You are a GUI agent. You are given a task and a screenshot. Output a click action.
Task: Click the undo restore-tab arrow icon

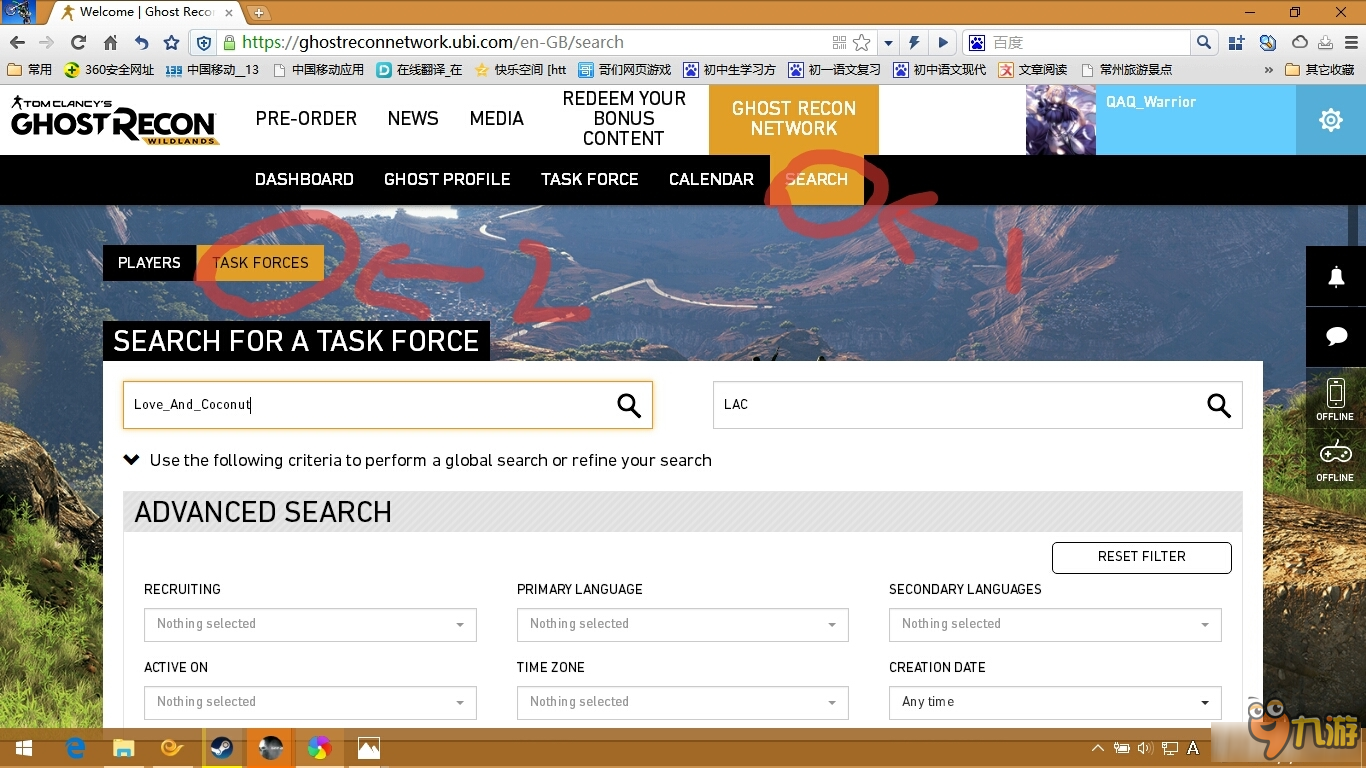point(141,43)
